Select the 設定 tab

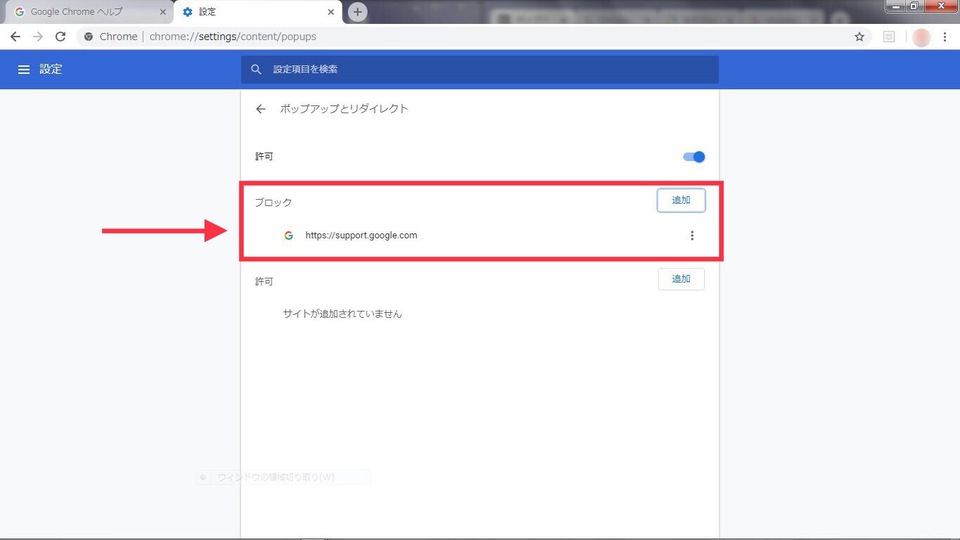coord(257,12)
